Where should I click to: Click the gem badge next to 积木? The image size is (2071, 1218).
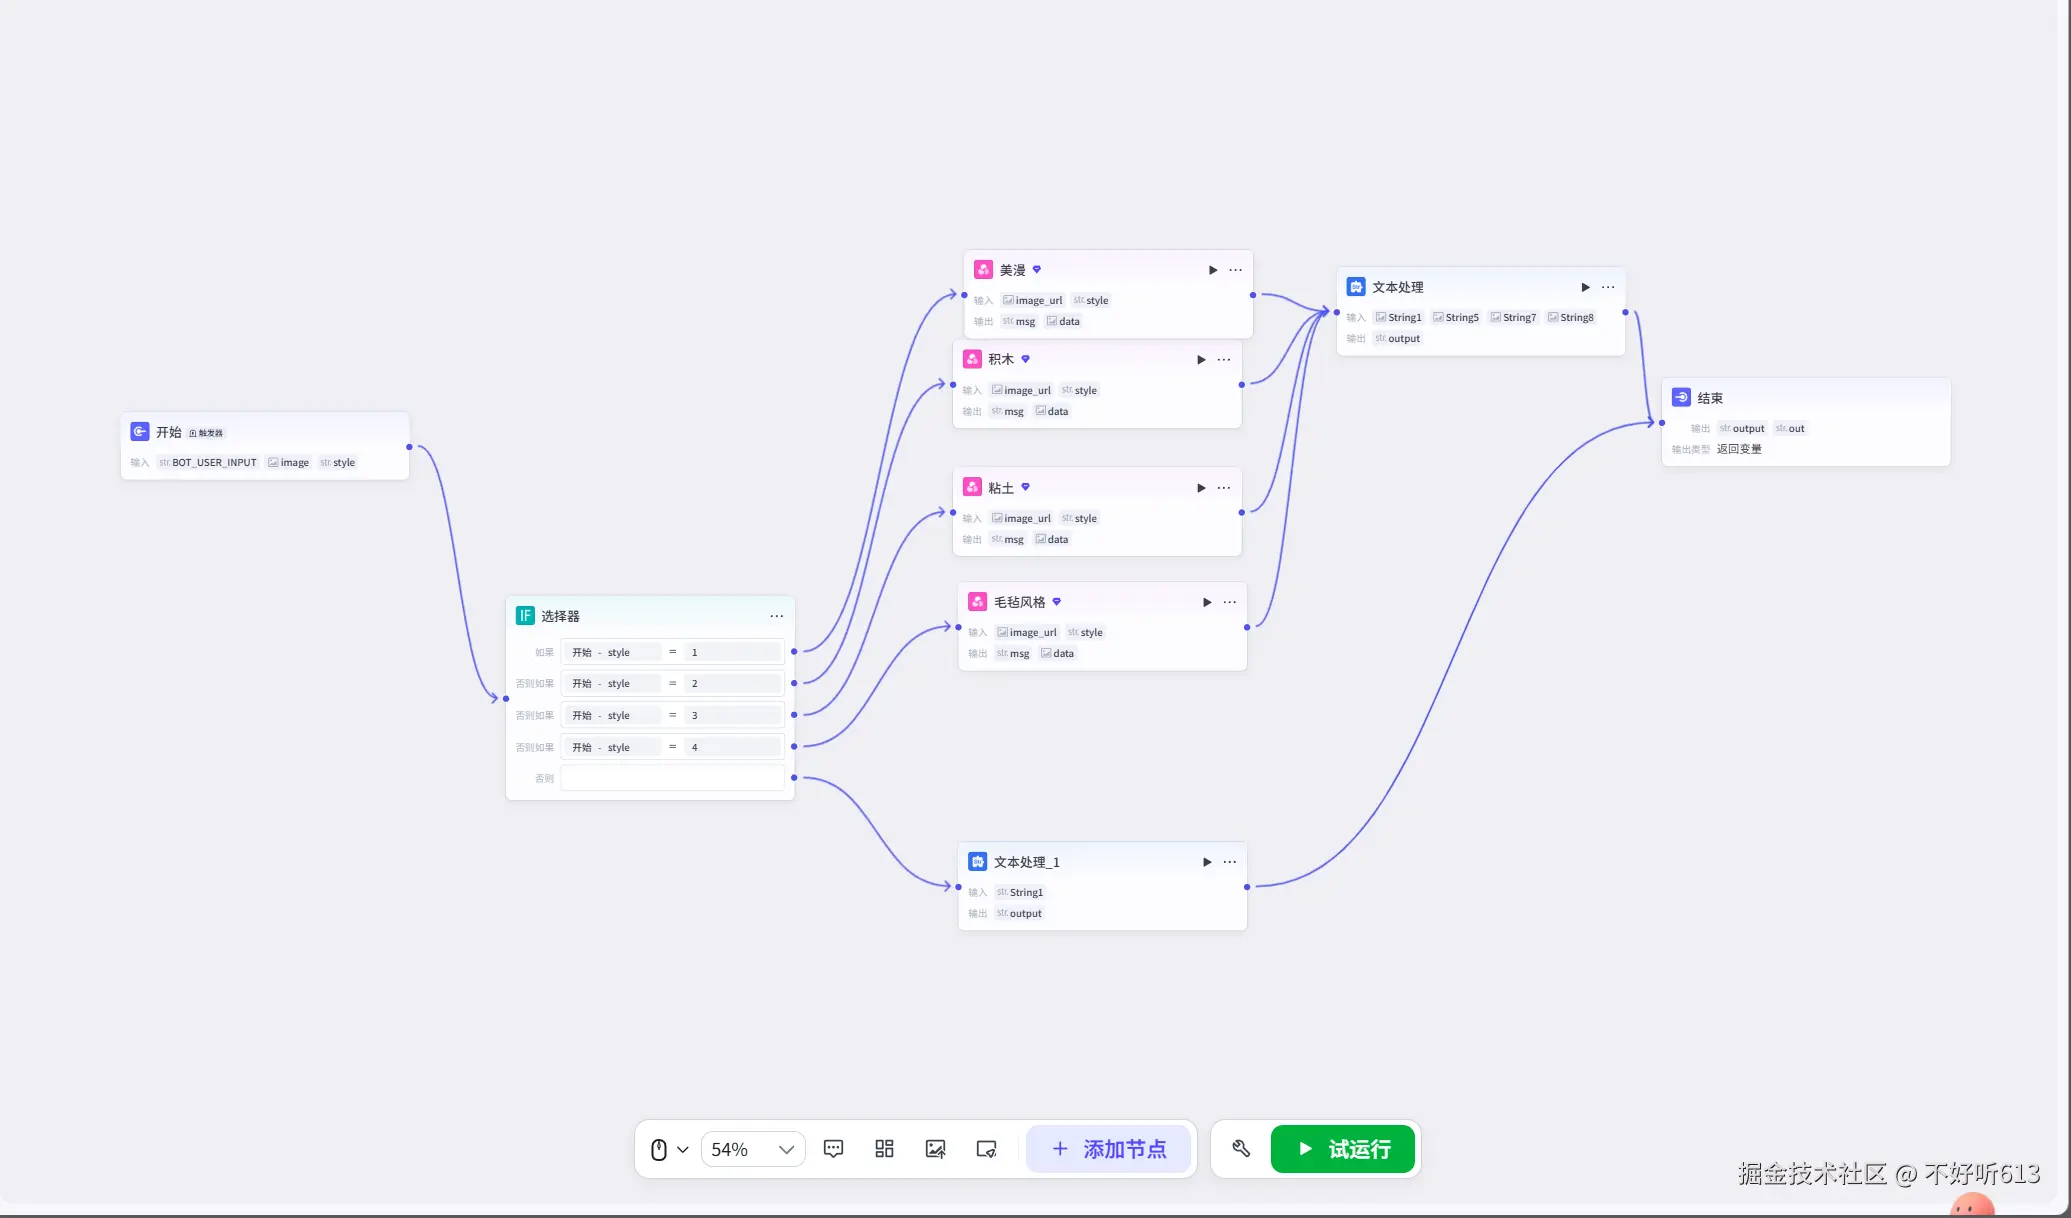point(1025,359)
